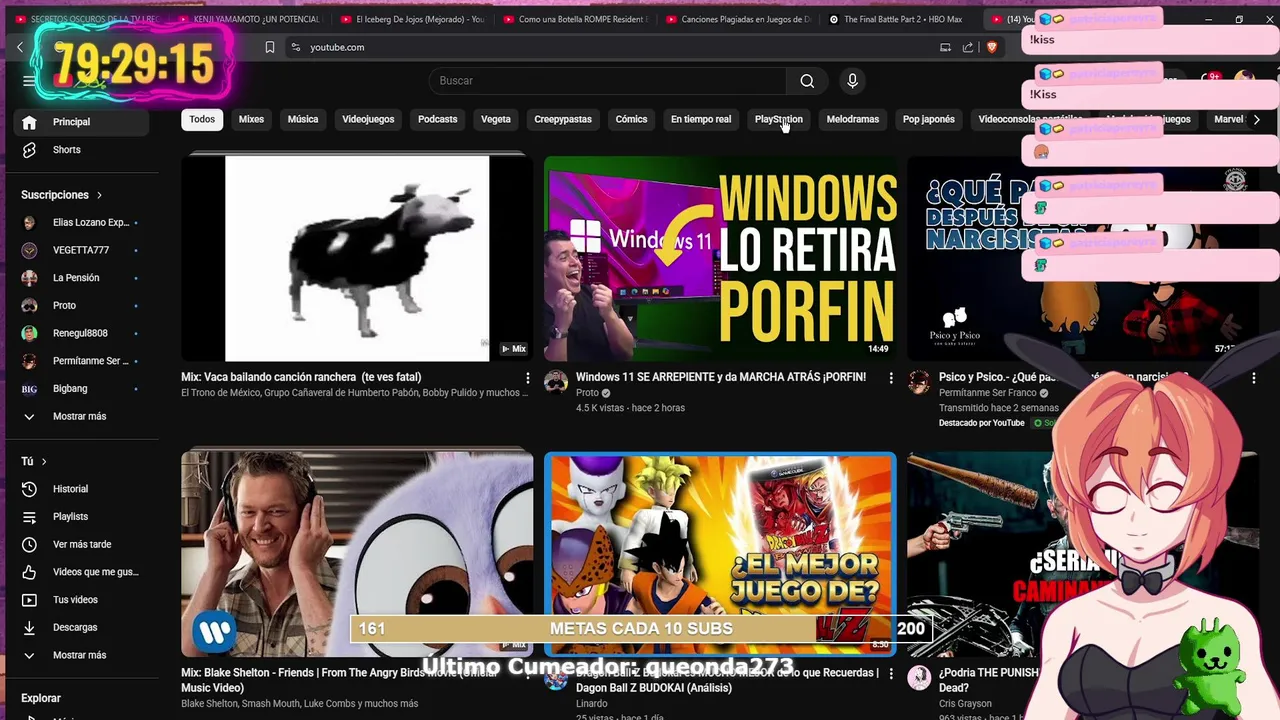Viewport: 1280px width, 720px height.
Task: Open Tus videos in the sidebar
Action: pyautogui.click(x=77, y=600)
